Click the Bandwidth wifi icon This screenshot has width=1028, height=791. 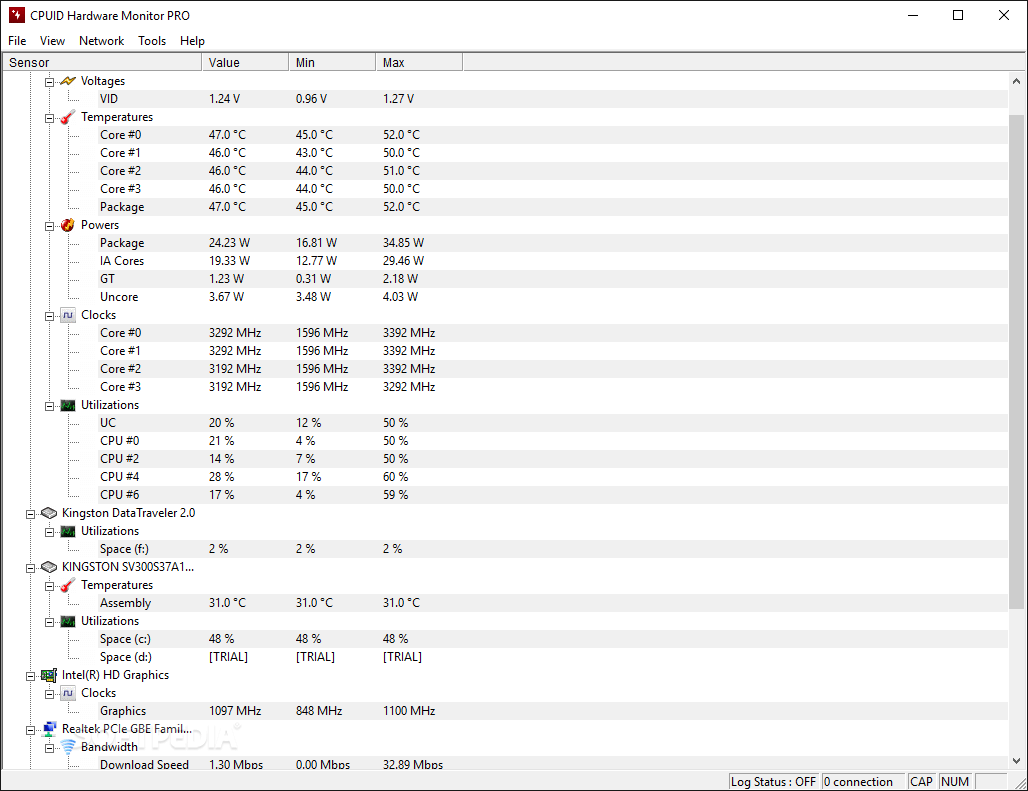pyautogui.click(x=68, y=747)
